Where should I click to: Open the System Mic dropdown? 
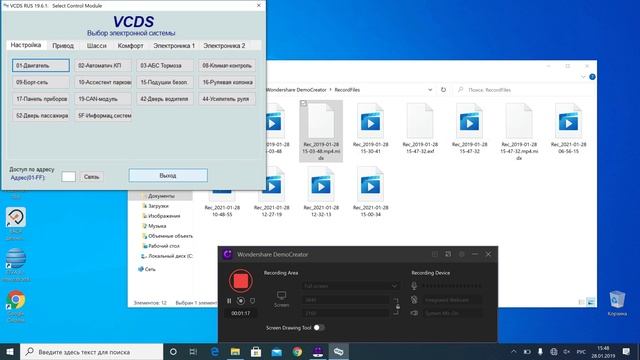[452, 313]
